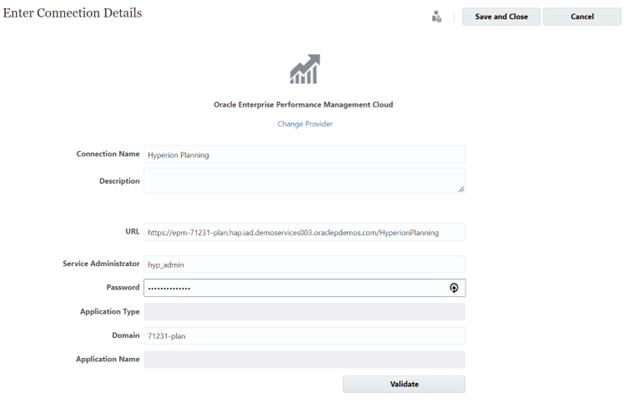The width and height of the screenshot is (624, 403).
Task: Click the Enter Connection Details heading
Action: [72, 13]
